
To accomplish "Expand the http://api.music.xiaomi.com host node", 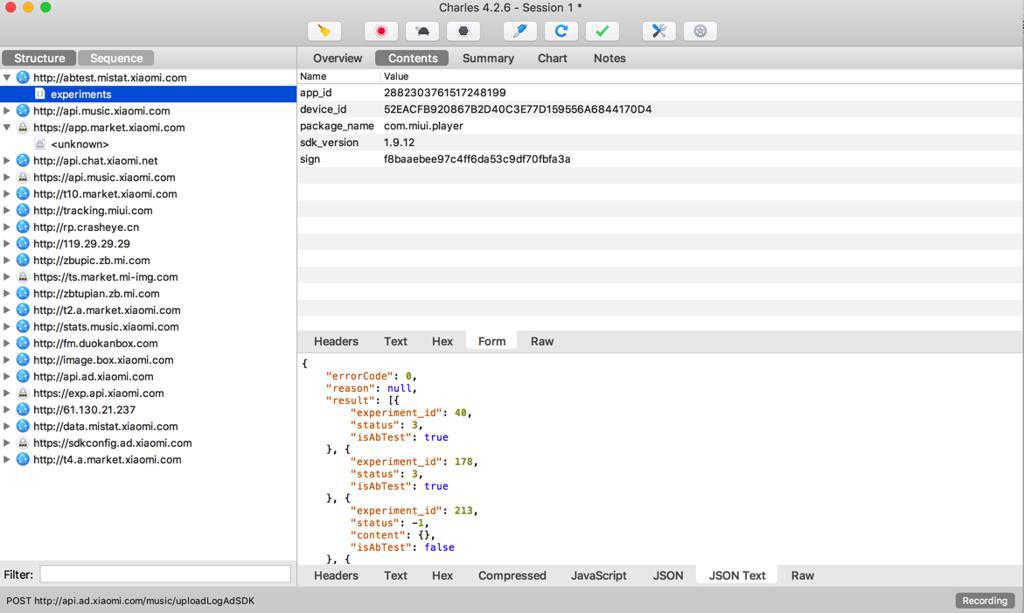I will (7, 111).
